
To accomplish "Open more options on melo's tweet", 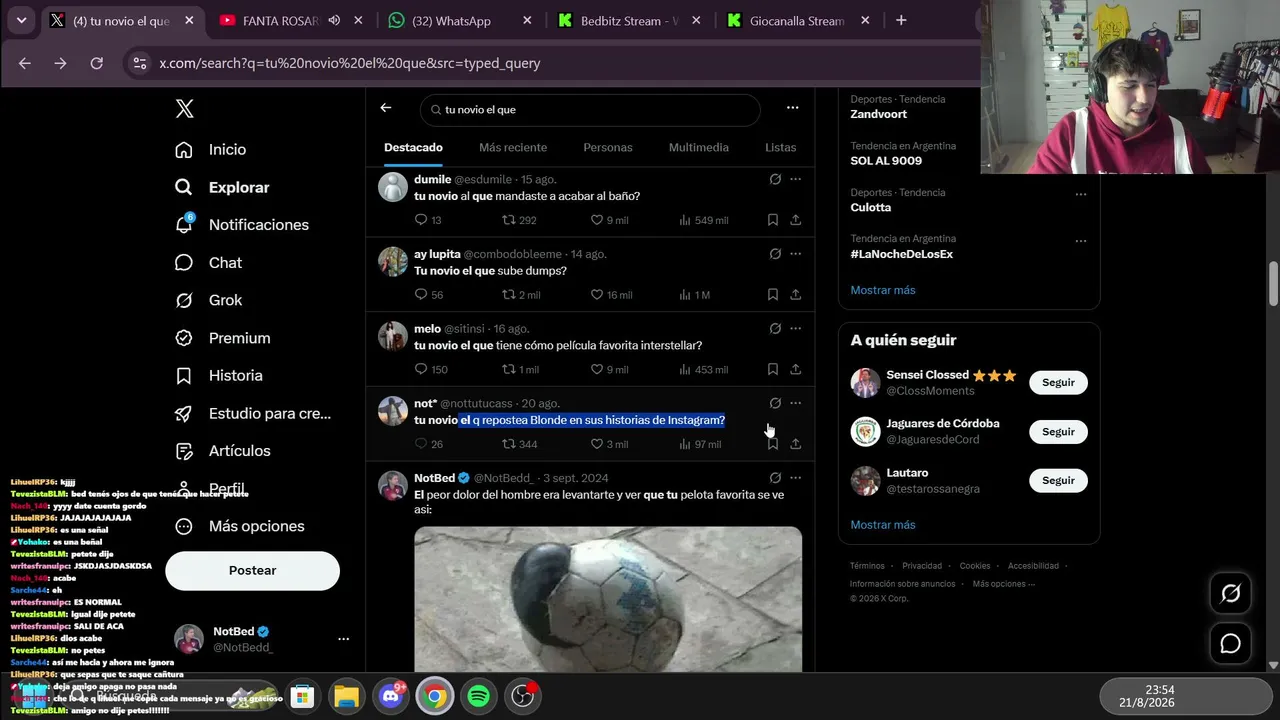I will pyautogui.click(x=796, y=328).
